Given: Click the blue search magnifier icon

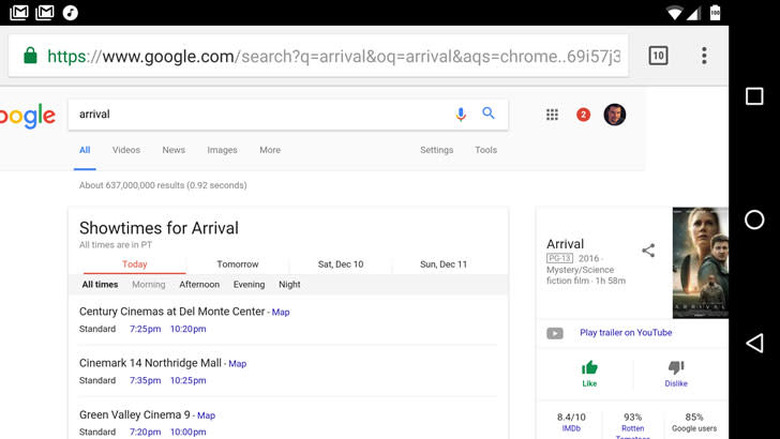Looking at the screenshot, I should [x=489, y=114].
